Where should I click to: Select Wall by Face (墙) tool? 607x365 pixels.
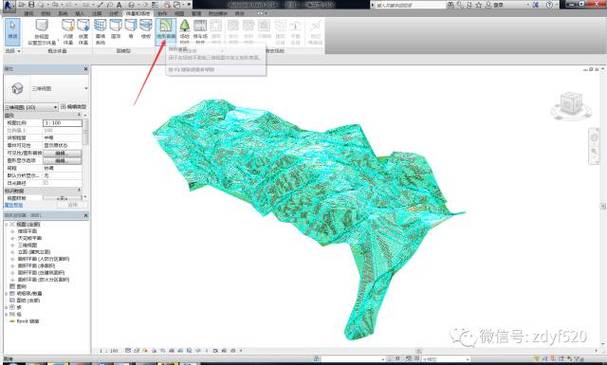[x=131, y=29]
